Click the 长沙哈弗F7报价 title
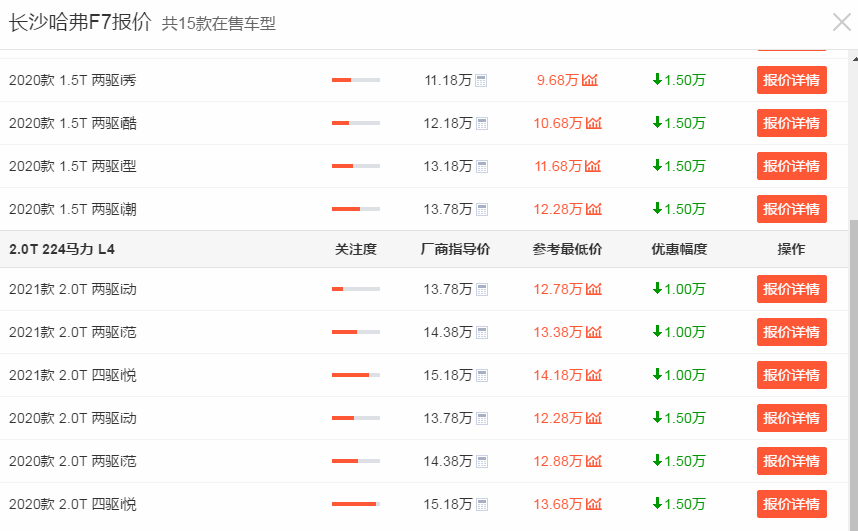This screenshot has width=858, height=531. [x=80, y=22]
